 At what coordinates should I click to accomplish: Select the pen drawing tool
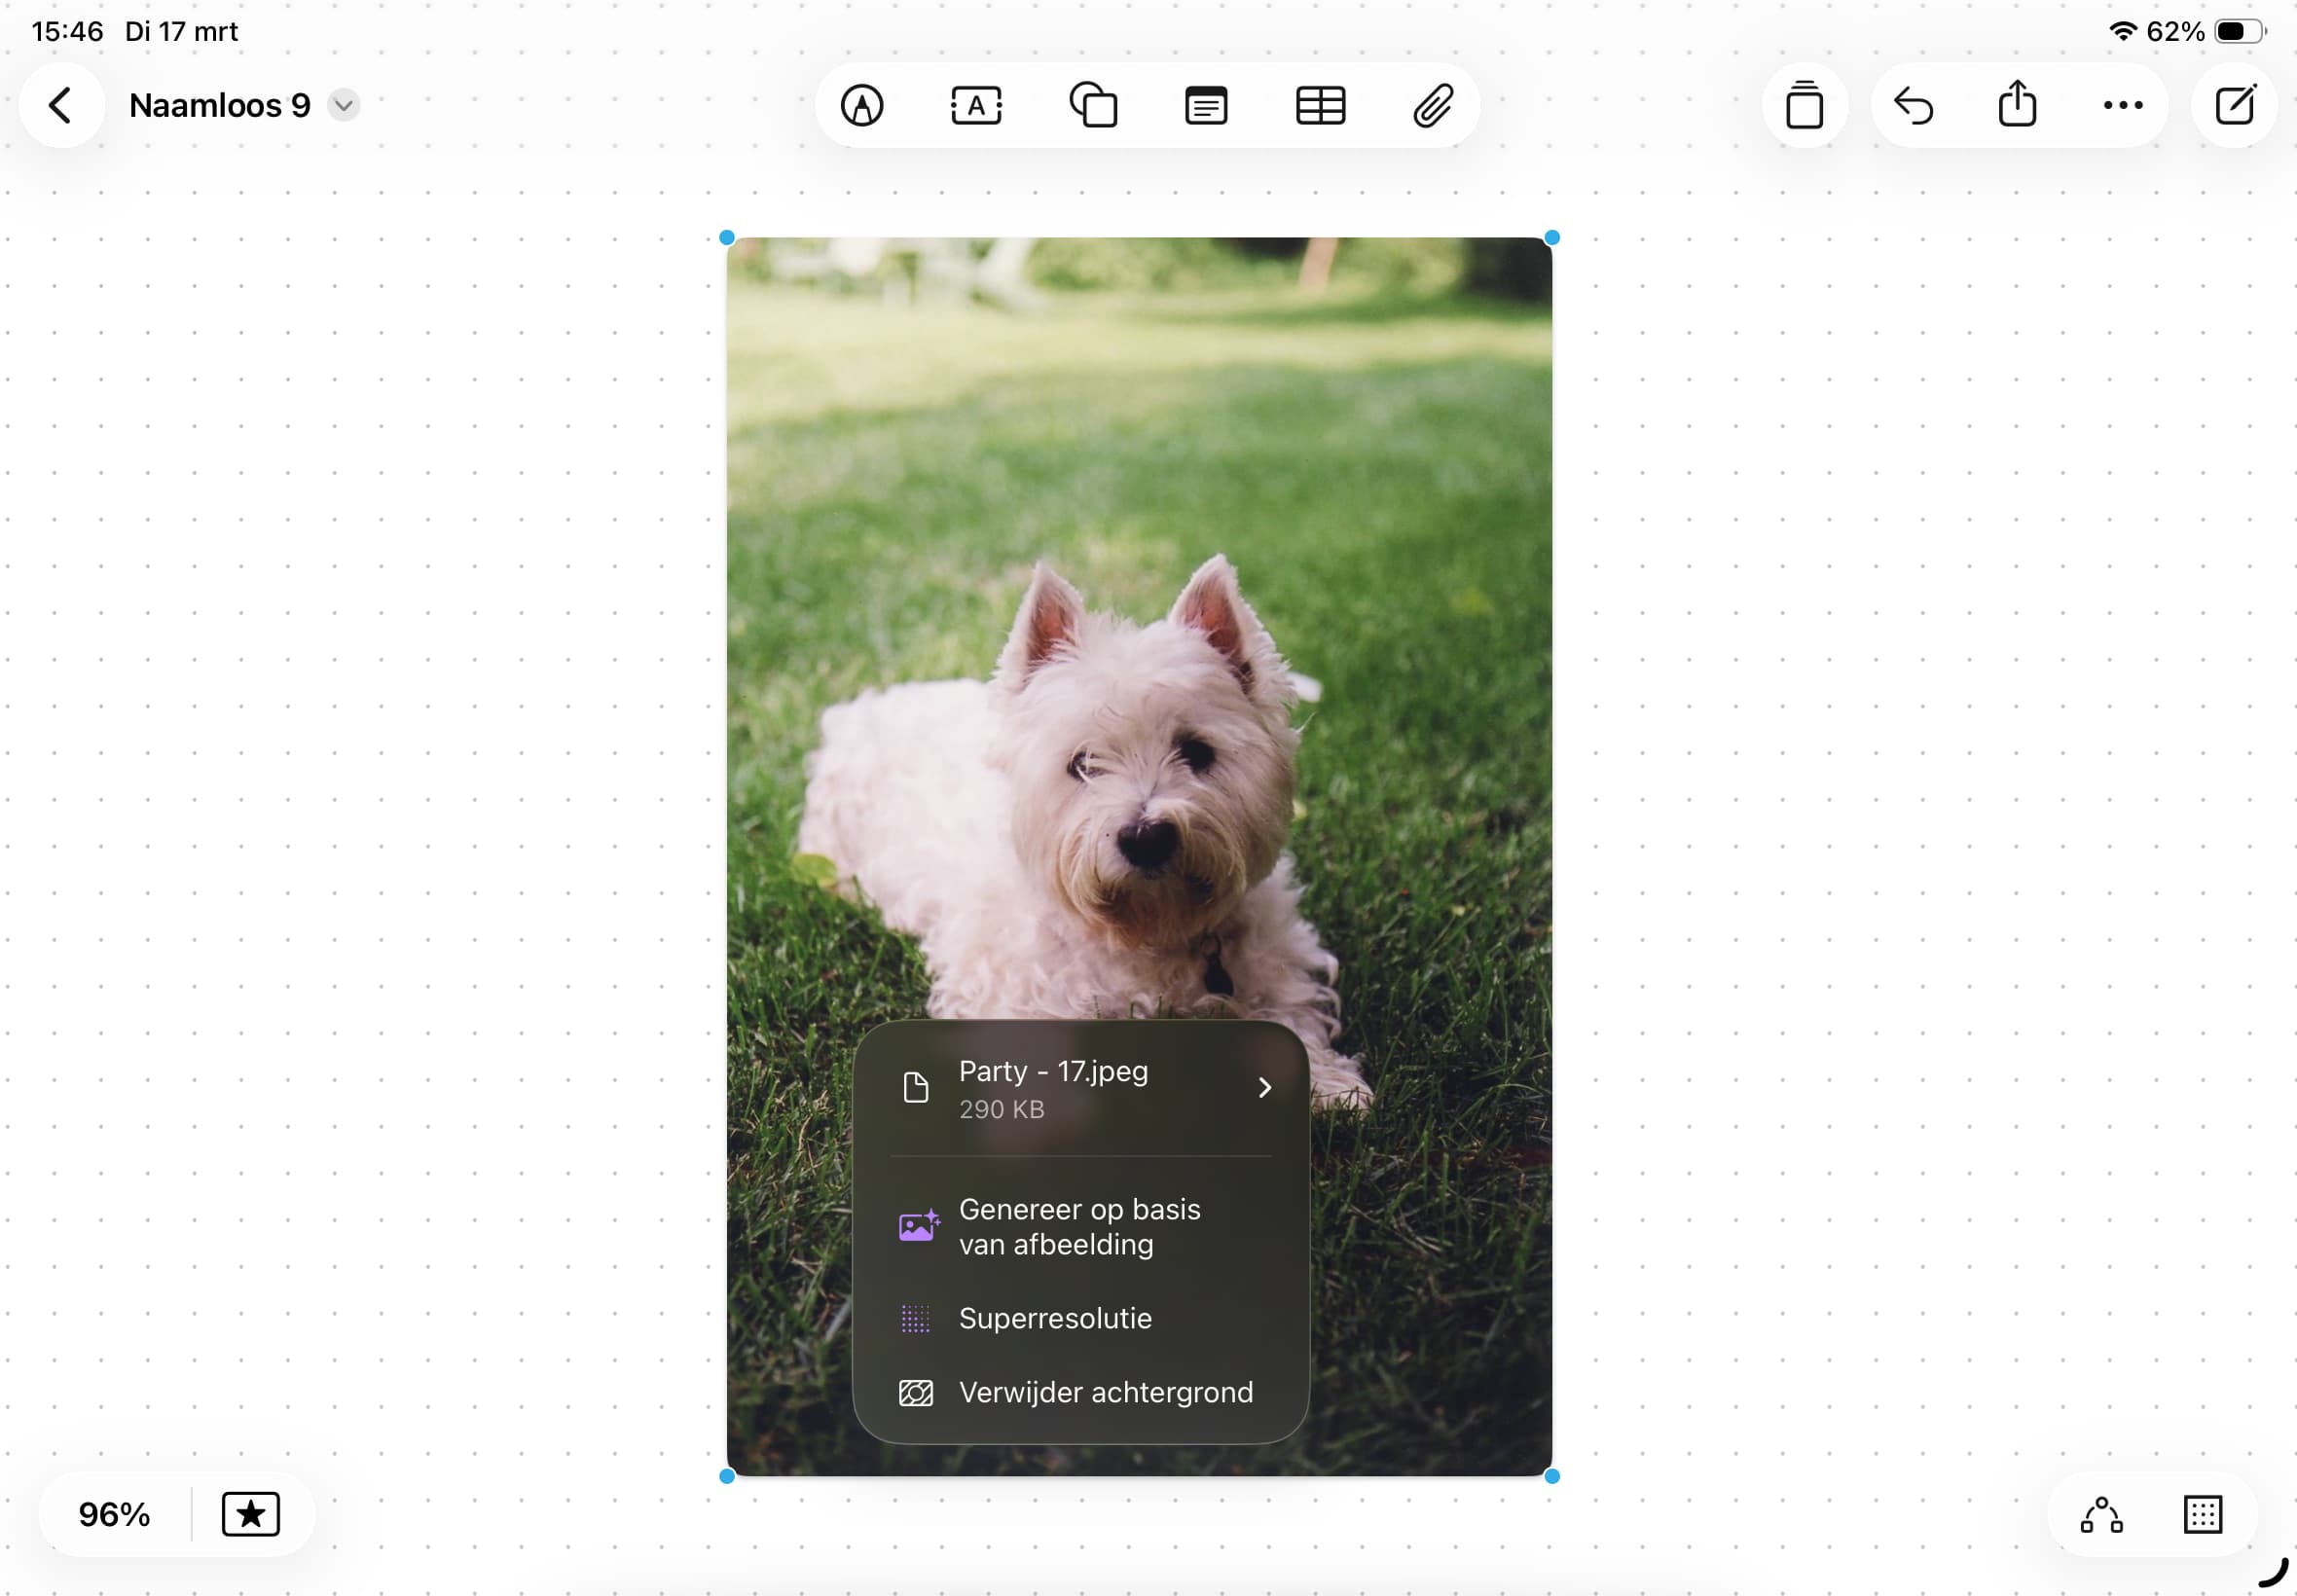coord(861,105)
